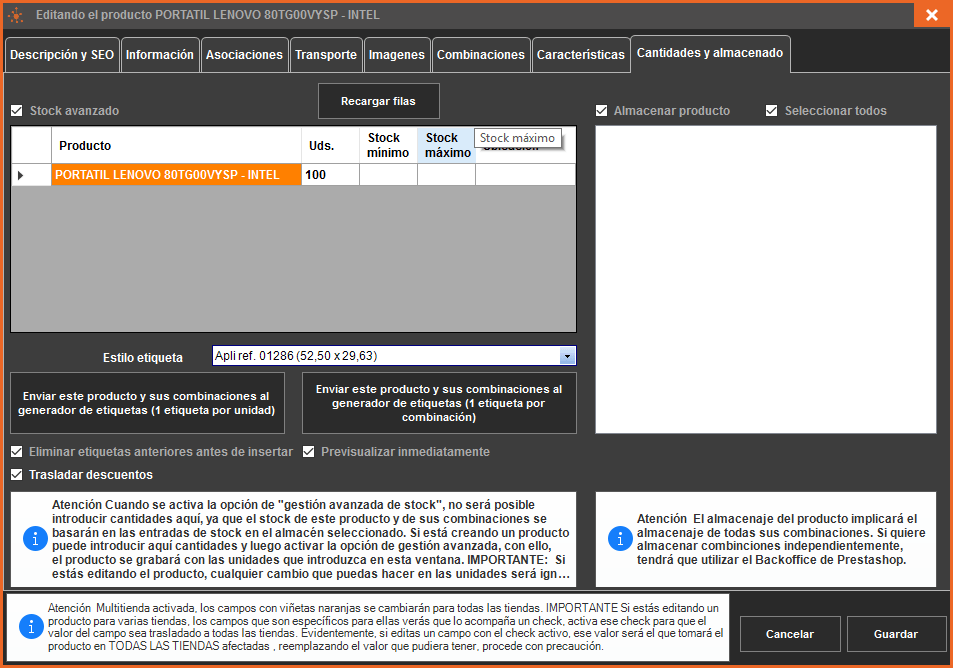
Task: Open the Combinaciones tab
Action: pyautogui.click(x=480, y=55)
